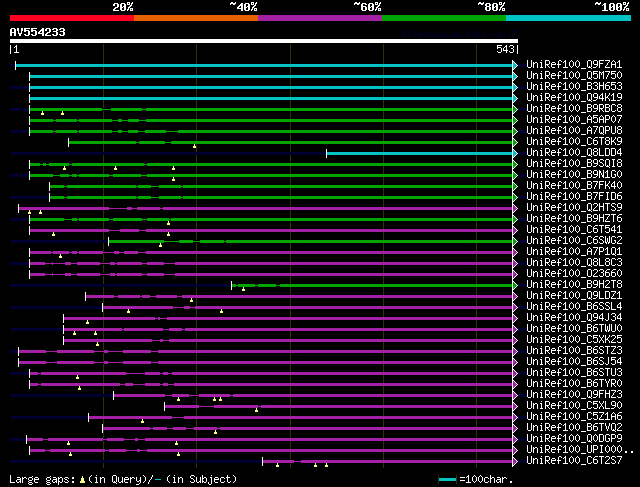The width and height of the screenshot is (640, 487).
Task: Select UniRef100_B9H2T8 label
Action: point(574,285)
